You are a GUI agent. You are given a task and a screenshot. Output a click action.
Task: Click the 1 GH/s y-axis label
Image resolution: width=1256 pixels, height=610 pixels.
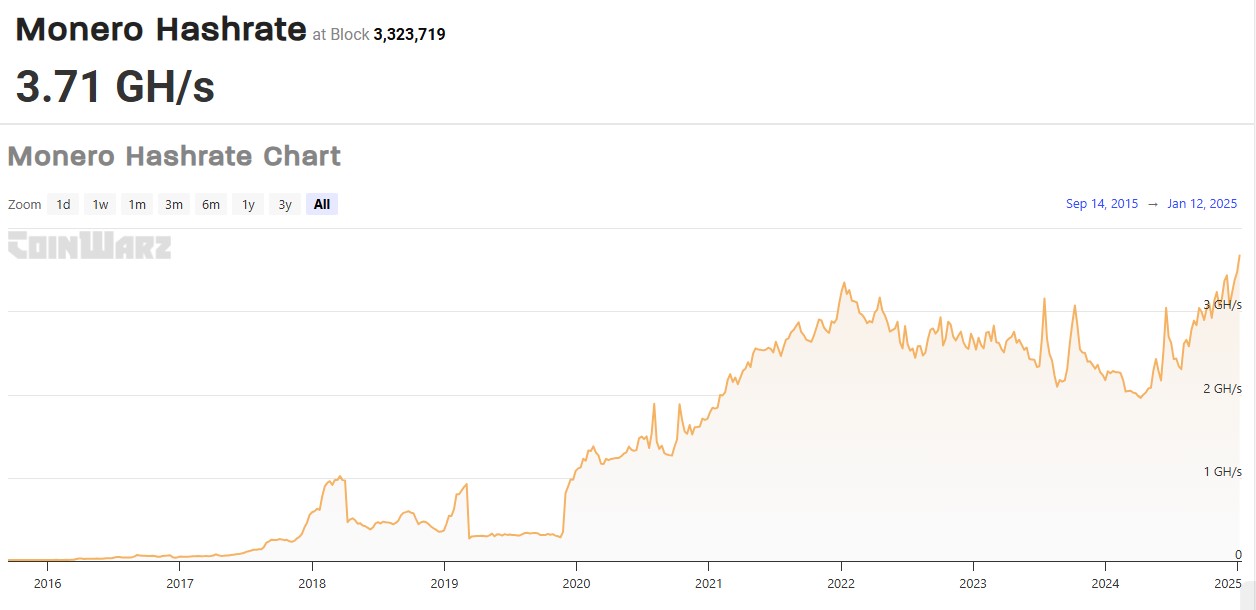1222,471
